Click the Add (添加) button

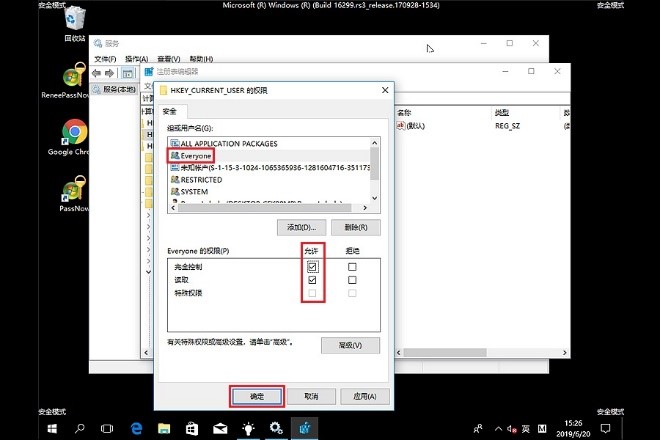[x=301, y=227]
